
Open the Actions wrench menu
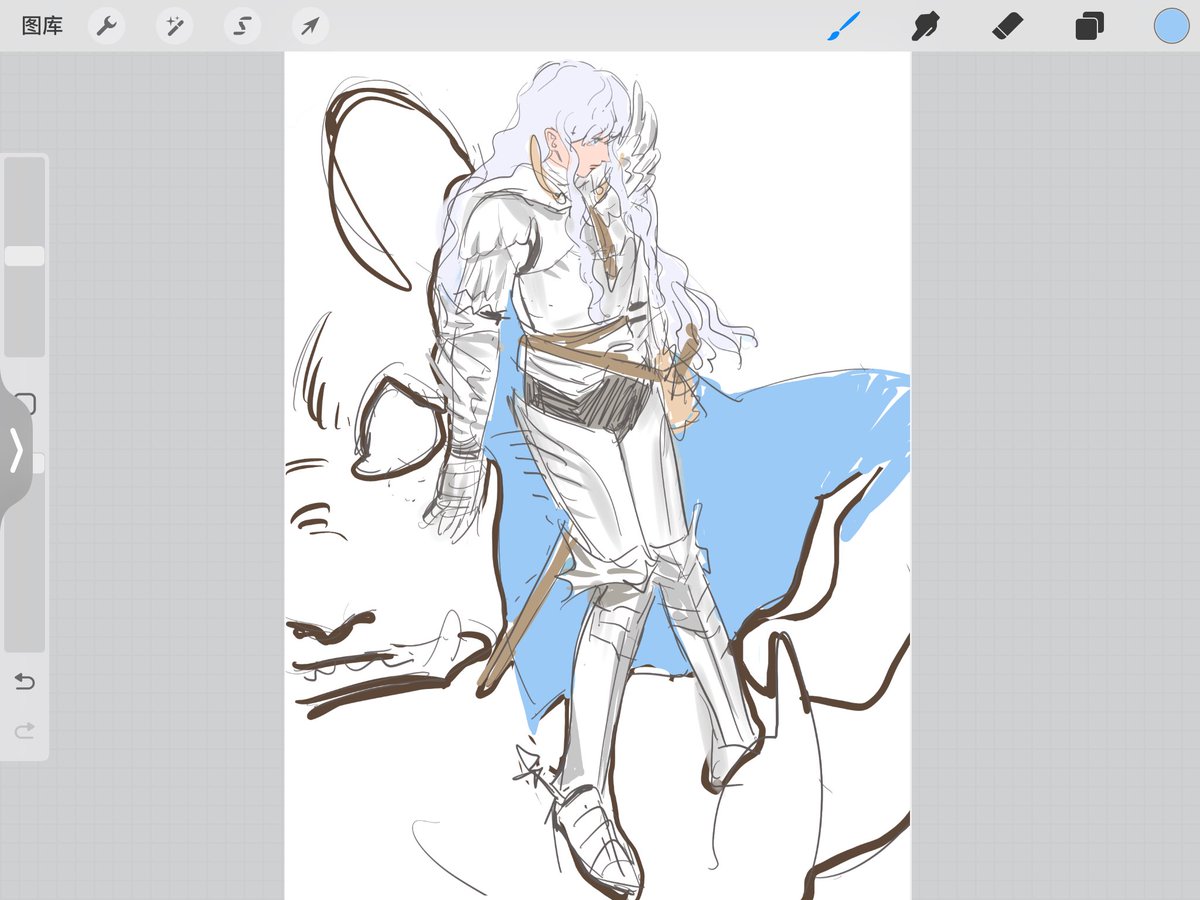(106, 26)
